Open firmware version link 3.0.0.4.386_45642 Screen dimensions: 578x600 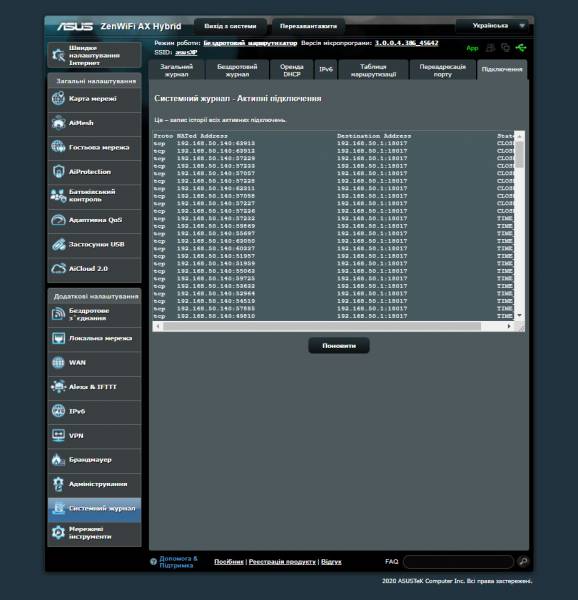point(406,43)
